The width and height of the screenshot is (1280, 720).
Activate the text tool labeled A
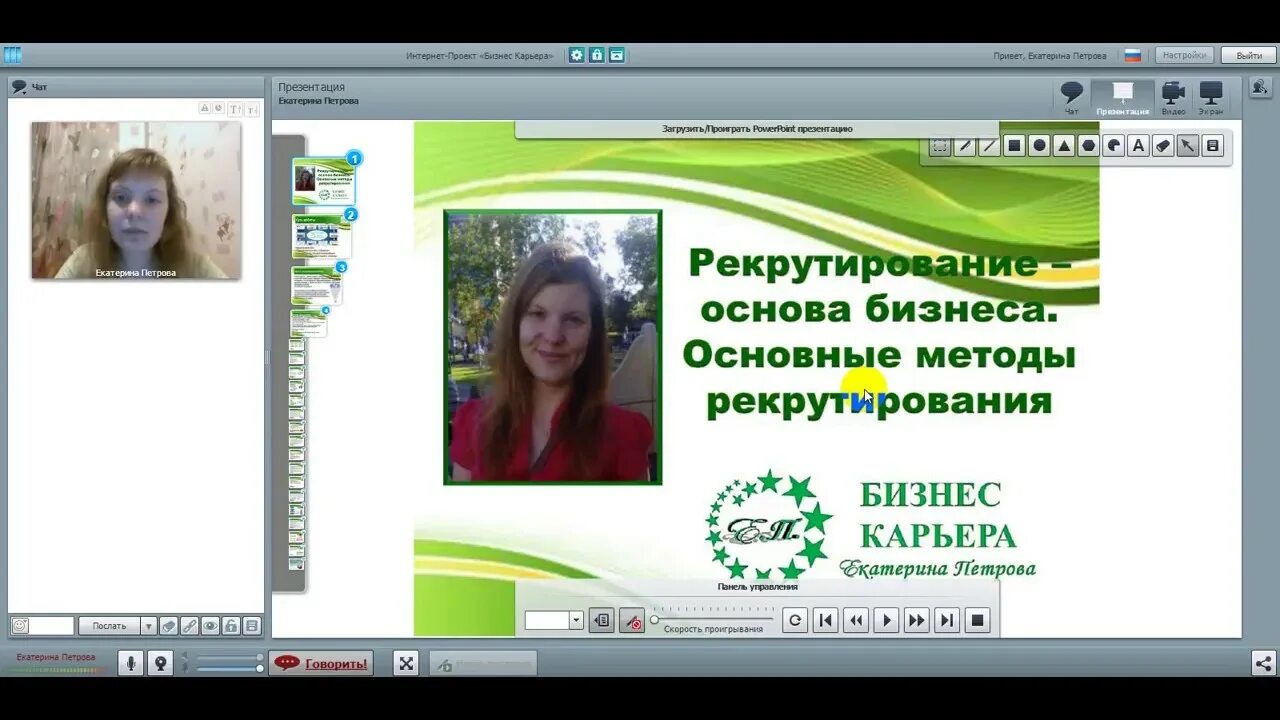point(1138,146)
